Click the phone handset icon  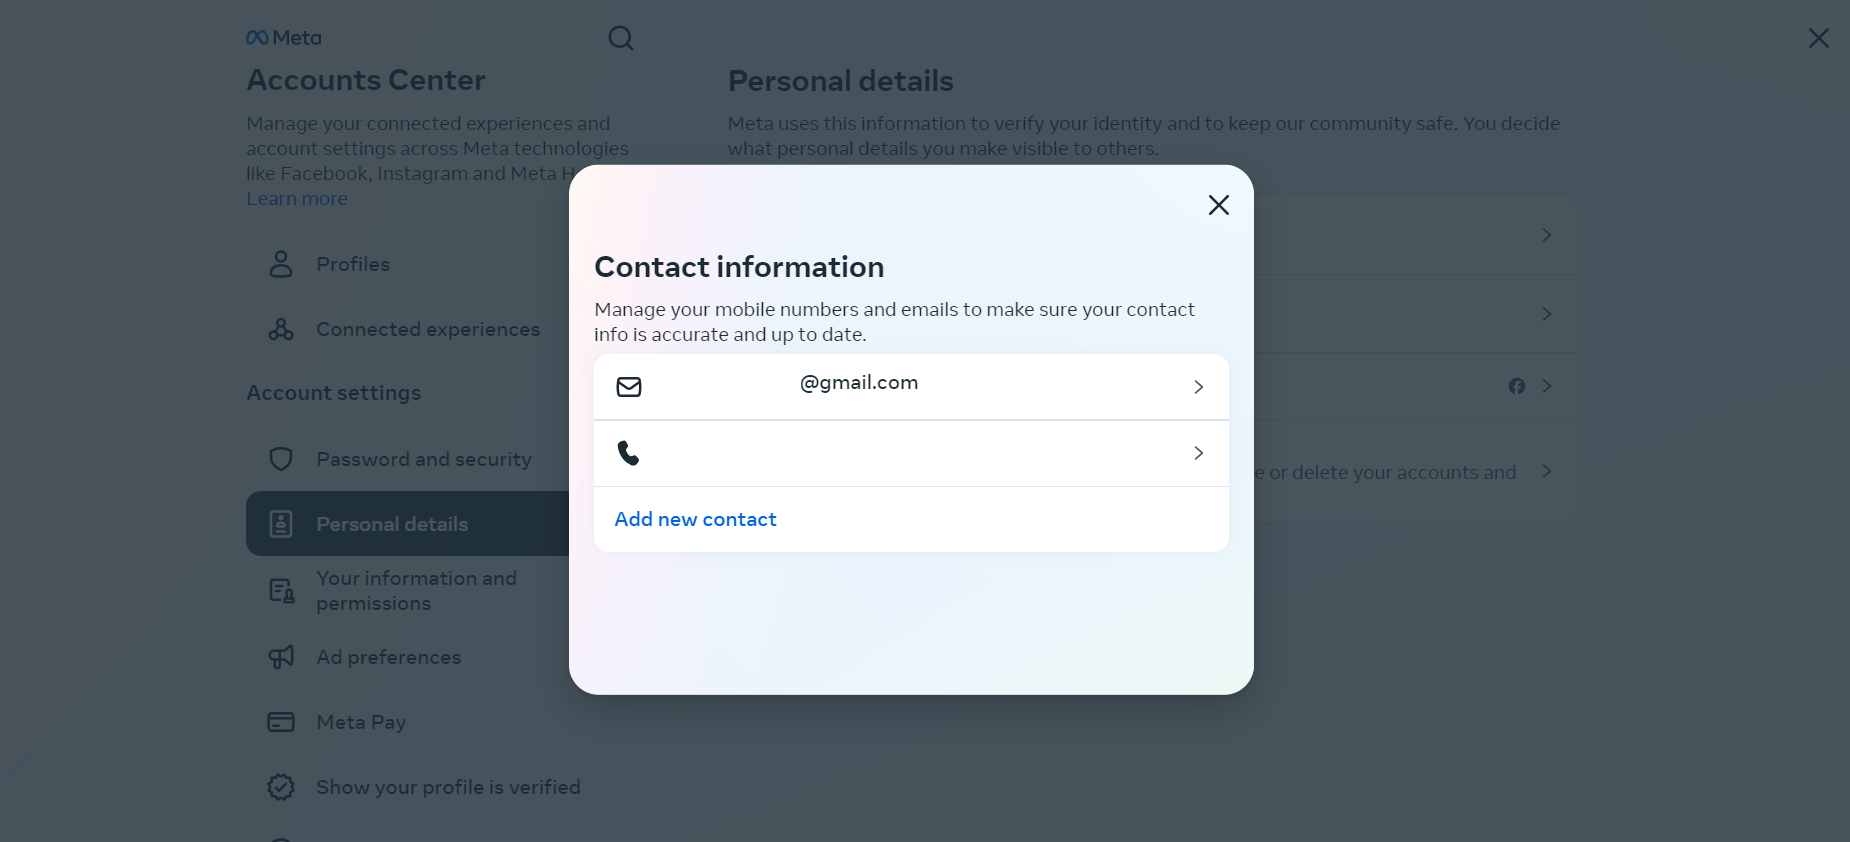click(x=628, y=453)
